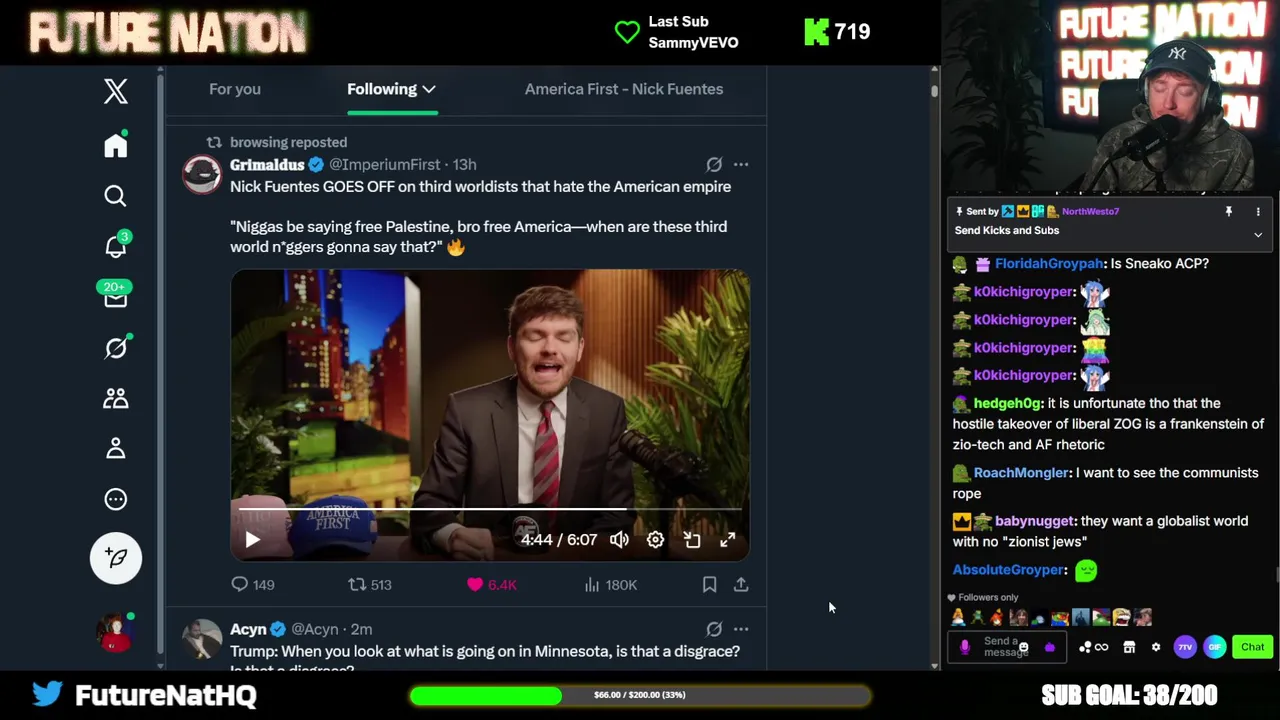Open the Explore search icon
This screenshot has width=1280, height=720.
(116, 196)
